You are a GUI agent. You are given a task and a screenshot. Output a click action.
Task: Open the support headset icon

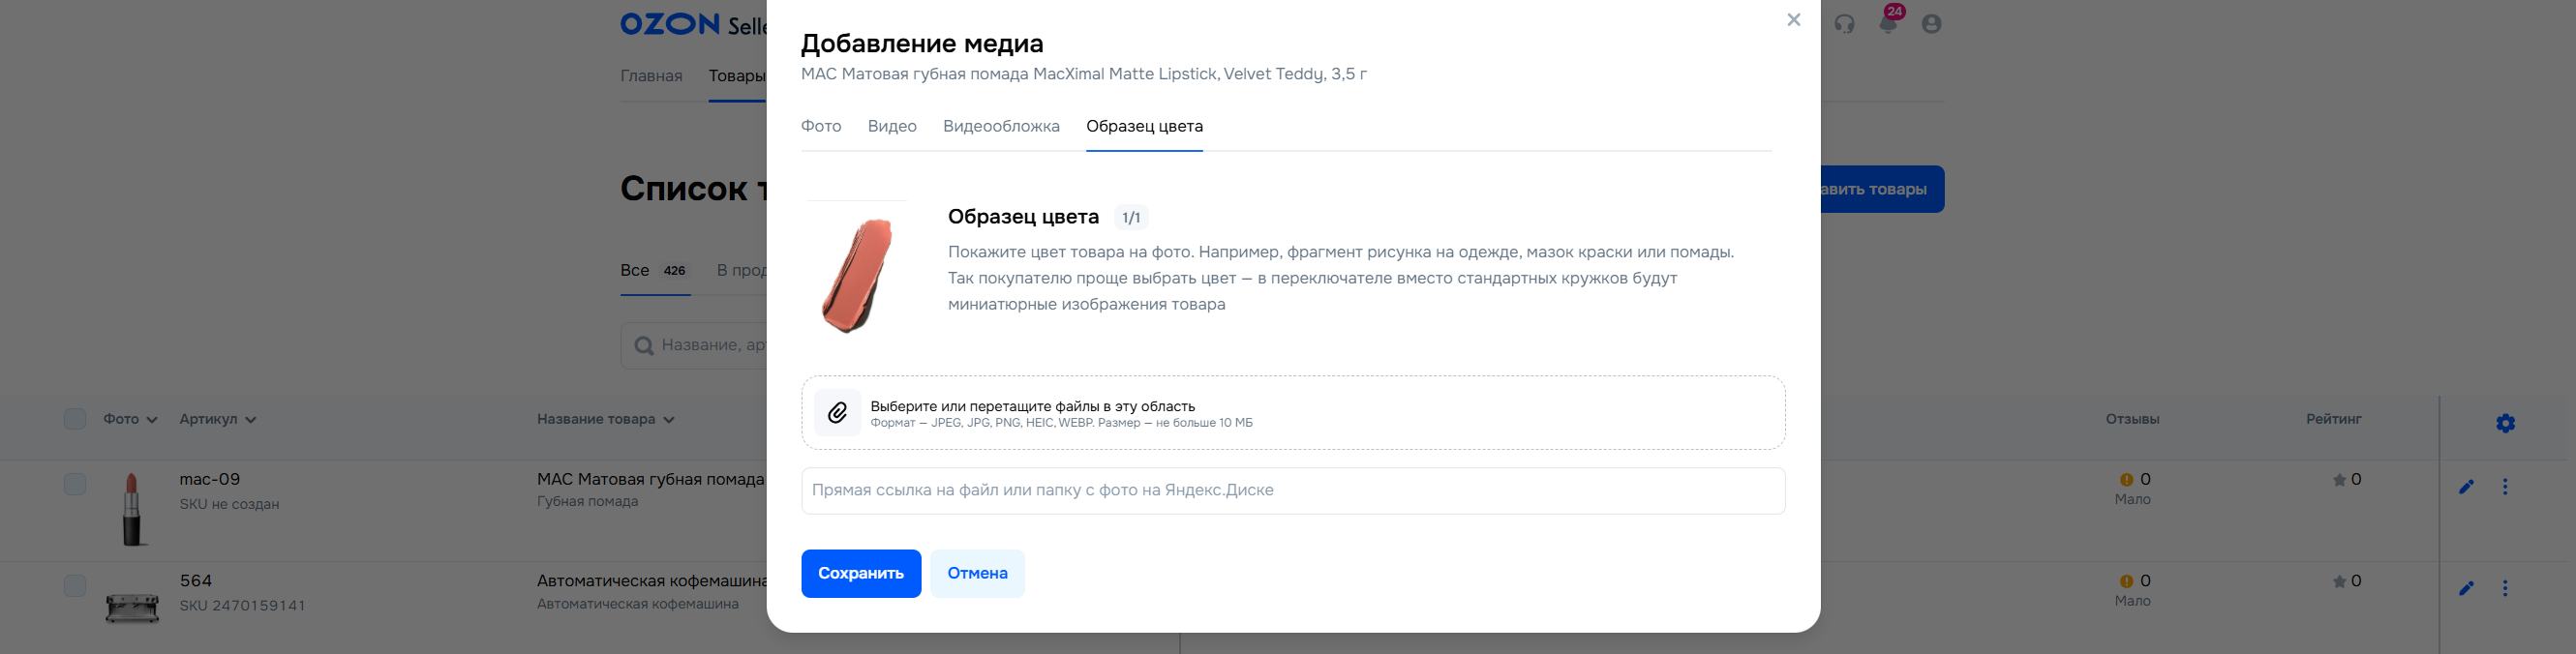point(1845,24)
